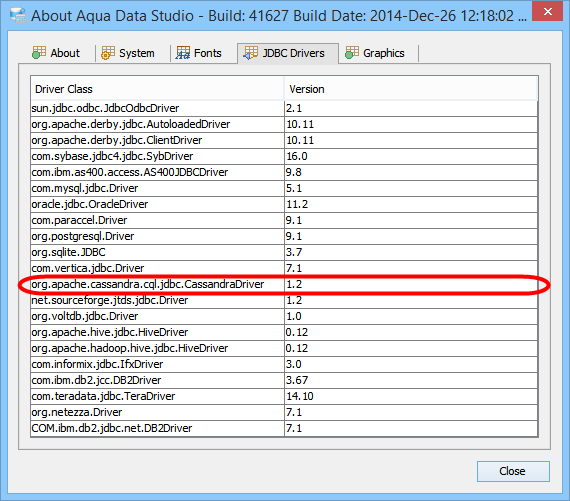Switch to the System tab
The height and width of the screenshot is (501, 570).
(x=129, y=53)
